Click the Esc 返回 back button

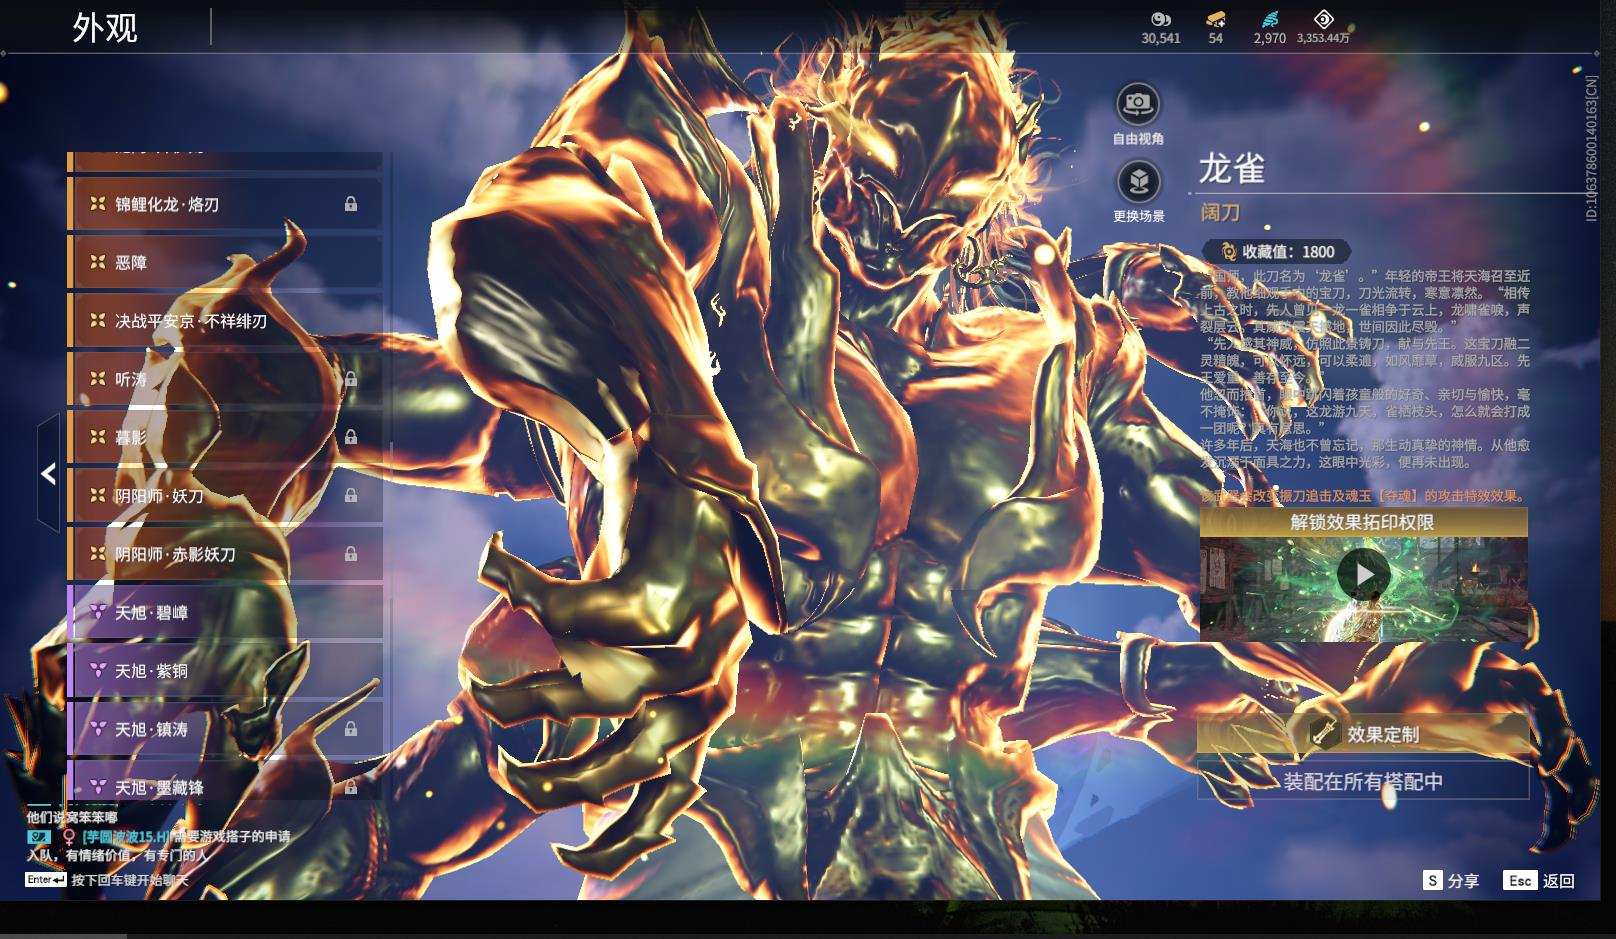[x=1539, y=880]
